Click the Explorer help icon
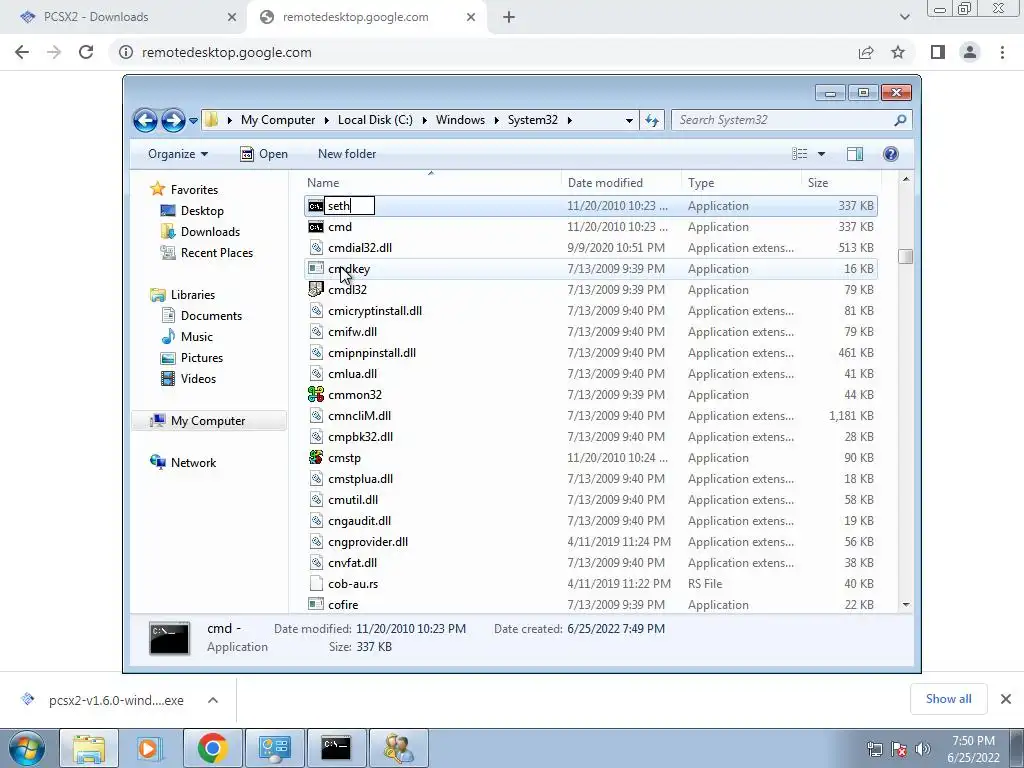Image resolution: width=1024 pixels, height=768 pixels. 890,154
